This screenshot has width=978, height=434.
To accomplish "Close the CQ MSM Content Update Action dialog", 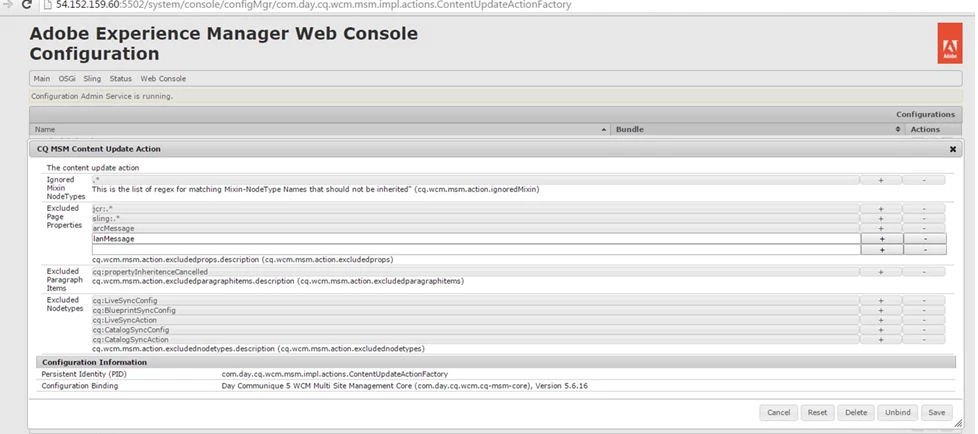I will (952, 150).
